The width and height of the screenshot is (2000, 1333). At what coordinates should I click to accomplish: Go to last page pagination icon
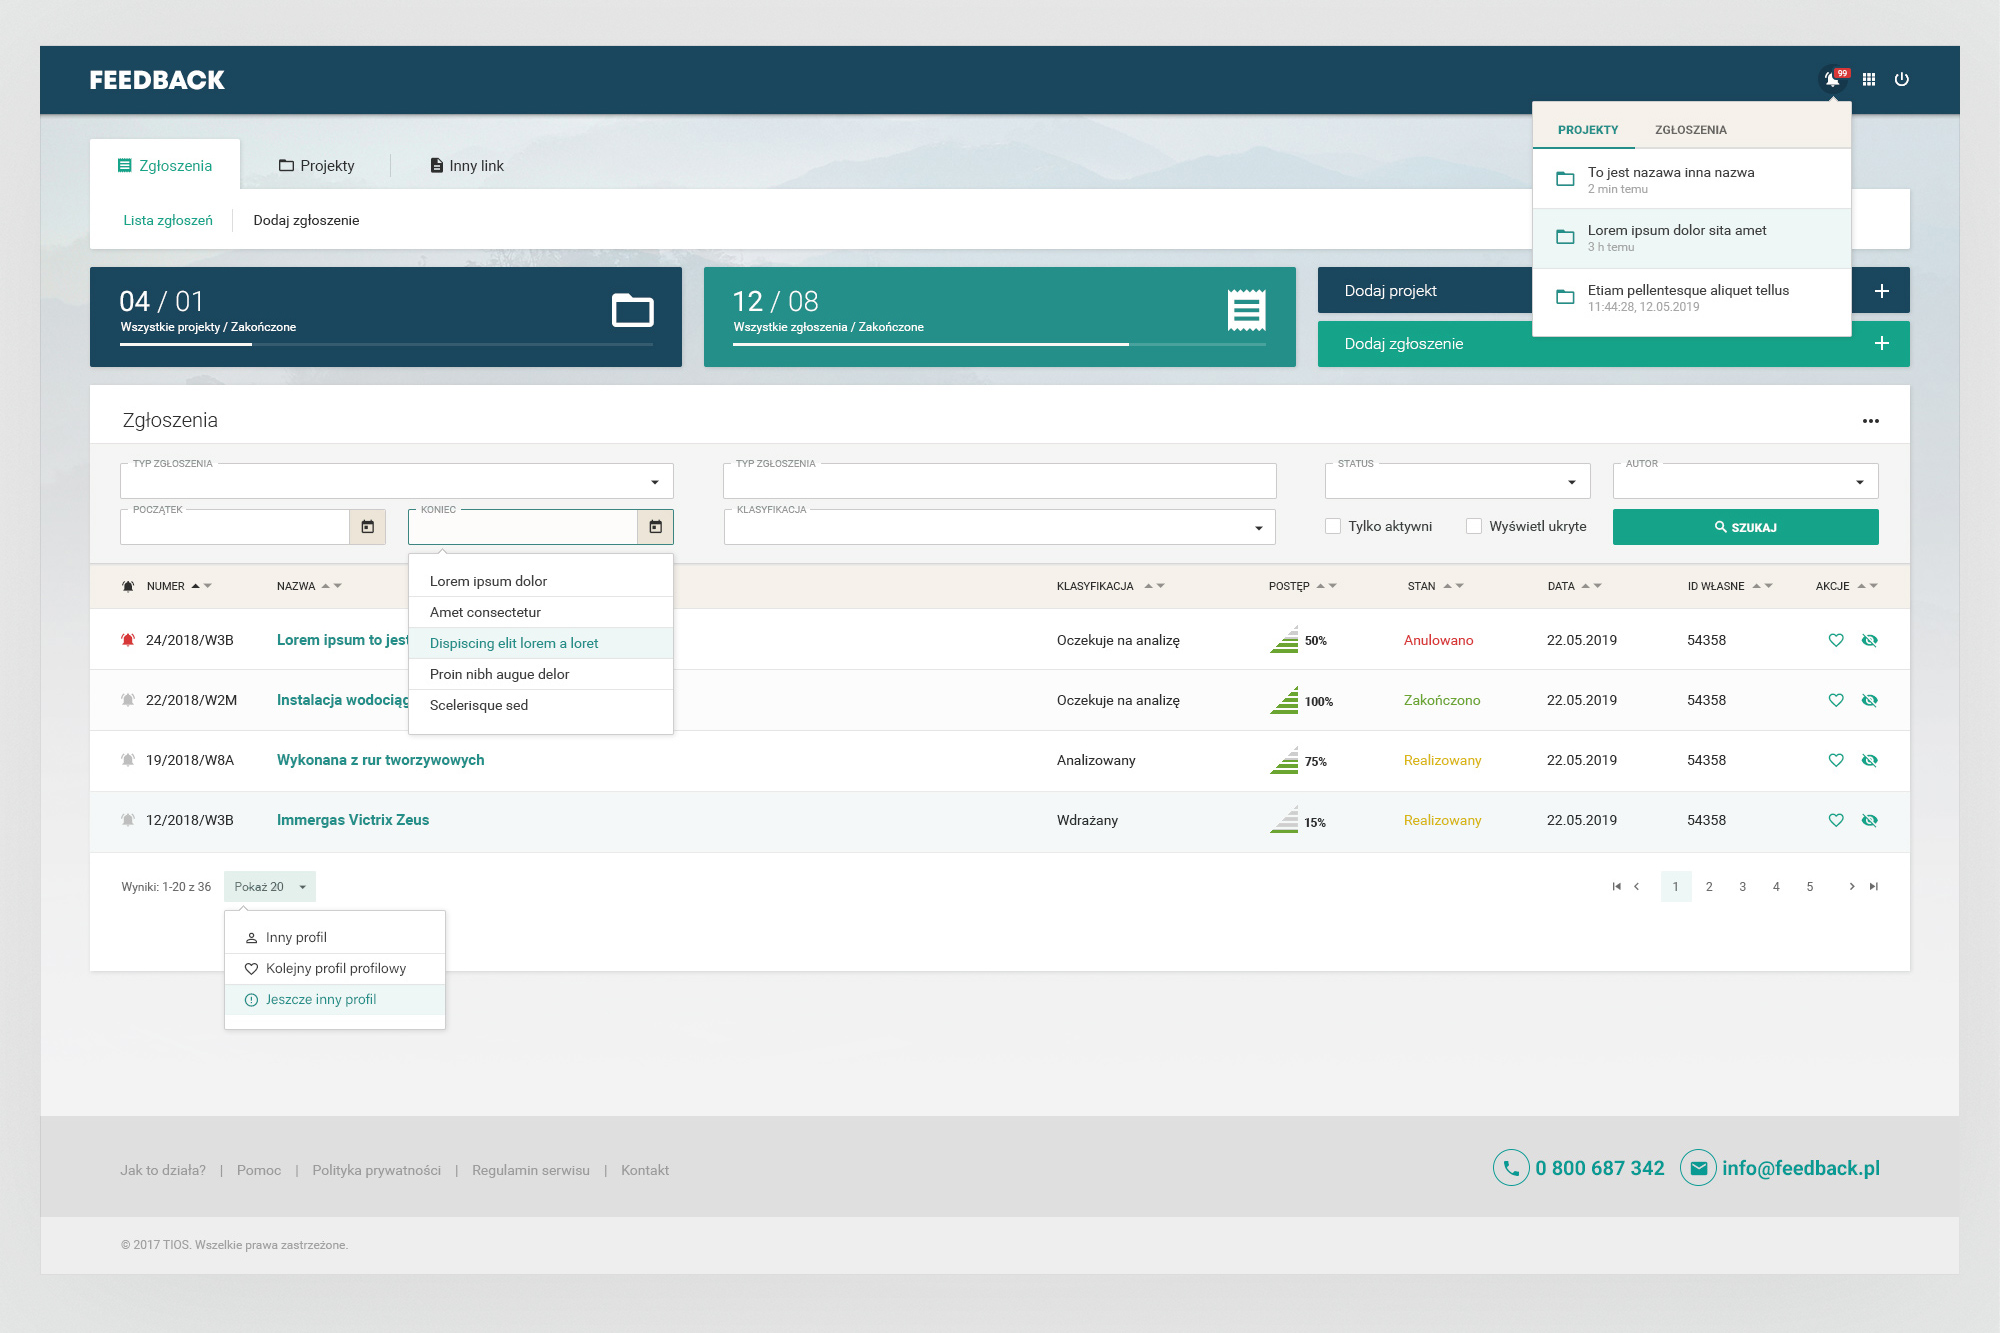[x=1874, y=886]
